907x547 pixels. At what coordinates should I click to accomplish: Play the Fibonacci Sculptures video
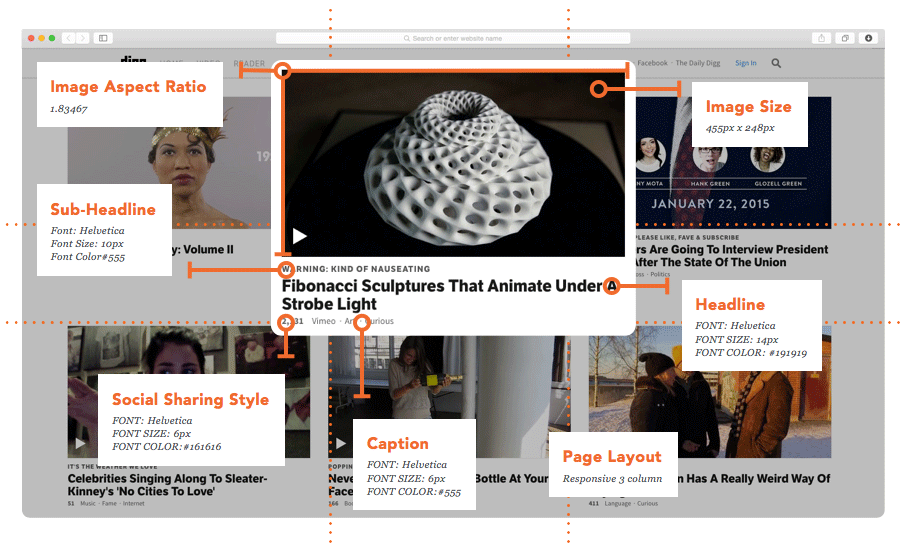(299, 236)
